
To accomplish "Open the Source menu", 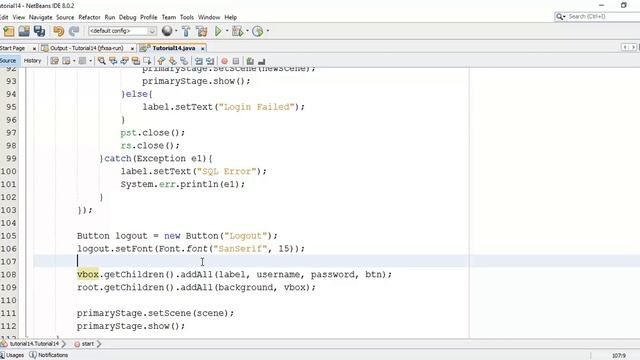I will (x=65, y=17).
